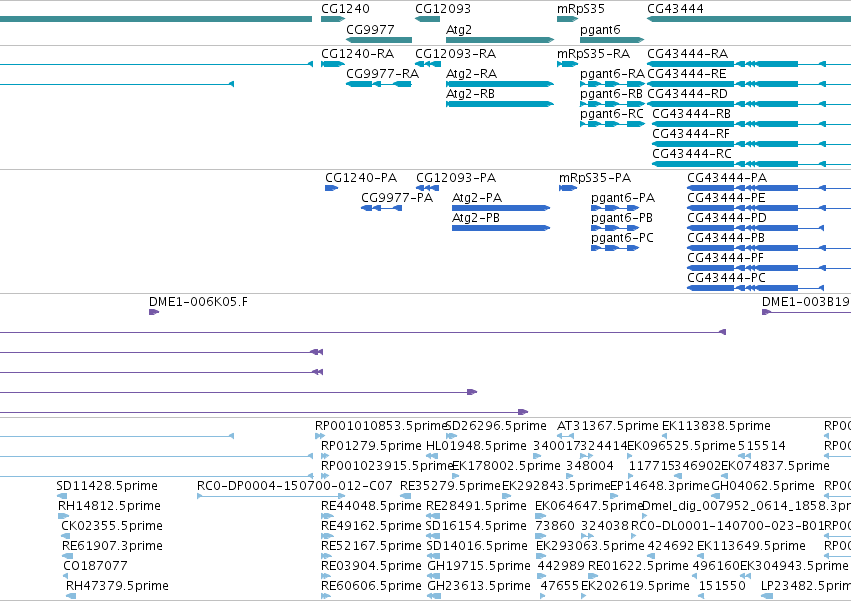Click transcript CG9977-RA
The height and width of the screenshot is (601, 851).
pos(383,74)
